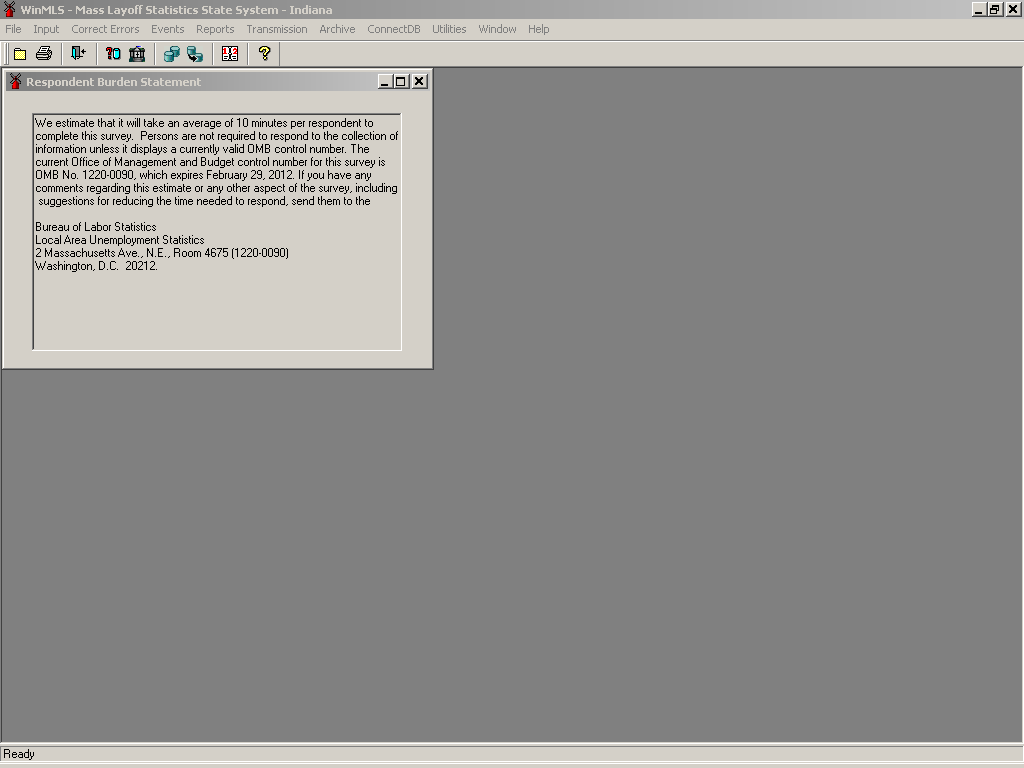Image resolution: width=1024 pixels, height=768 pixels.
Task: Click the yellow question mark help icon
Action: tap(264, 54)
